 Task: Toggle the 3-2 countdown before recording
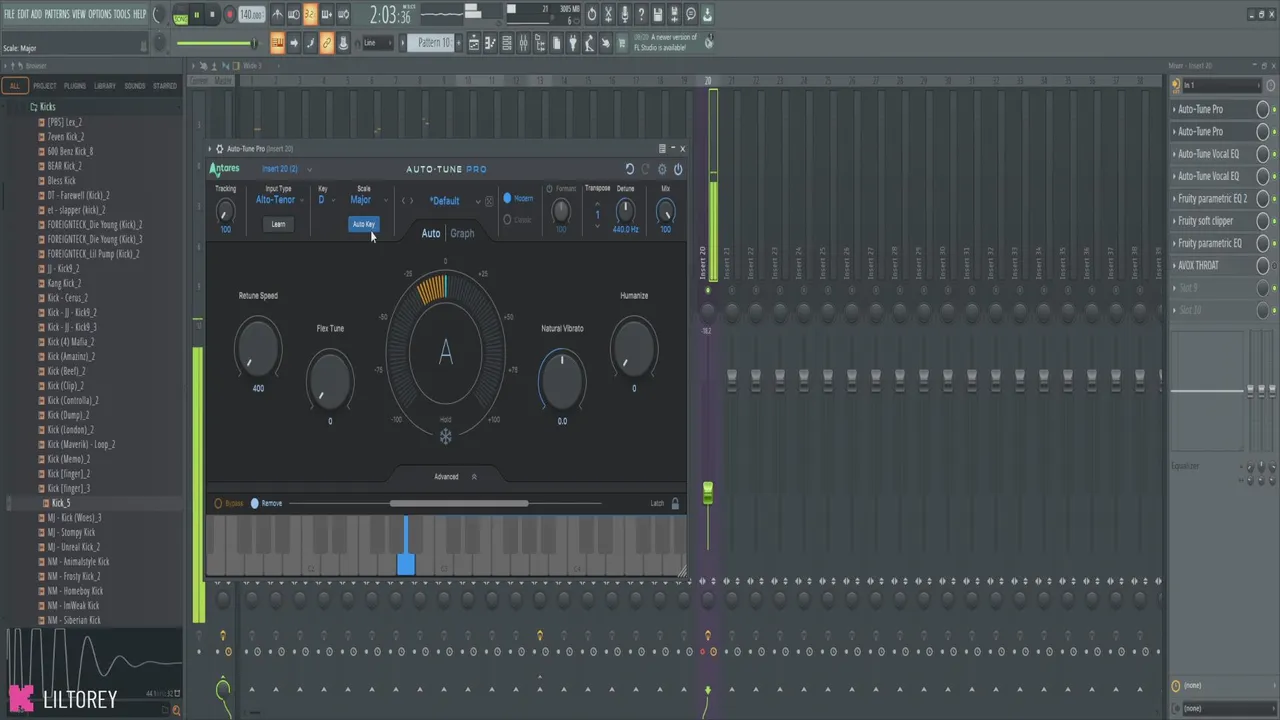pos(310,14)
